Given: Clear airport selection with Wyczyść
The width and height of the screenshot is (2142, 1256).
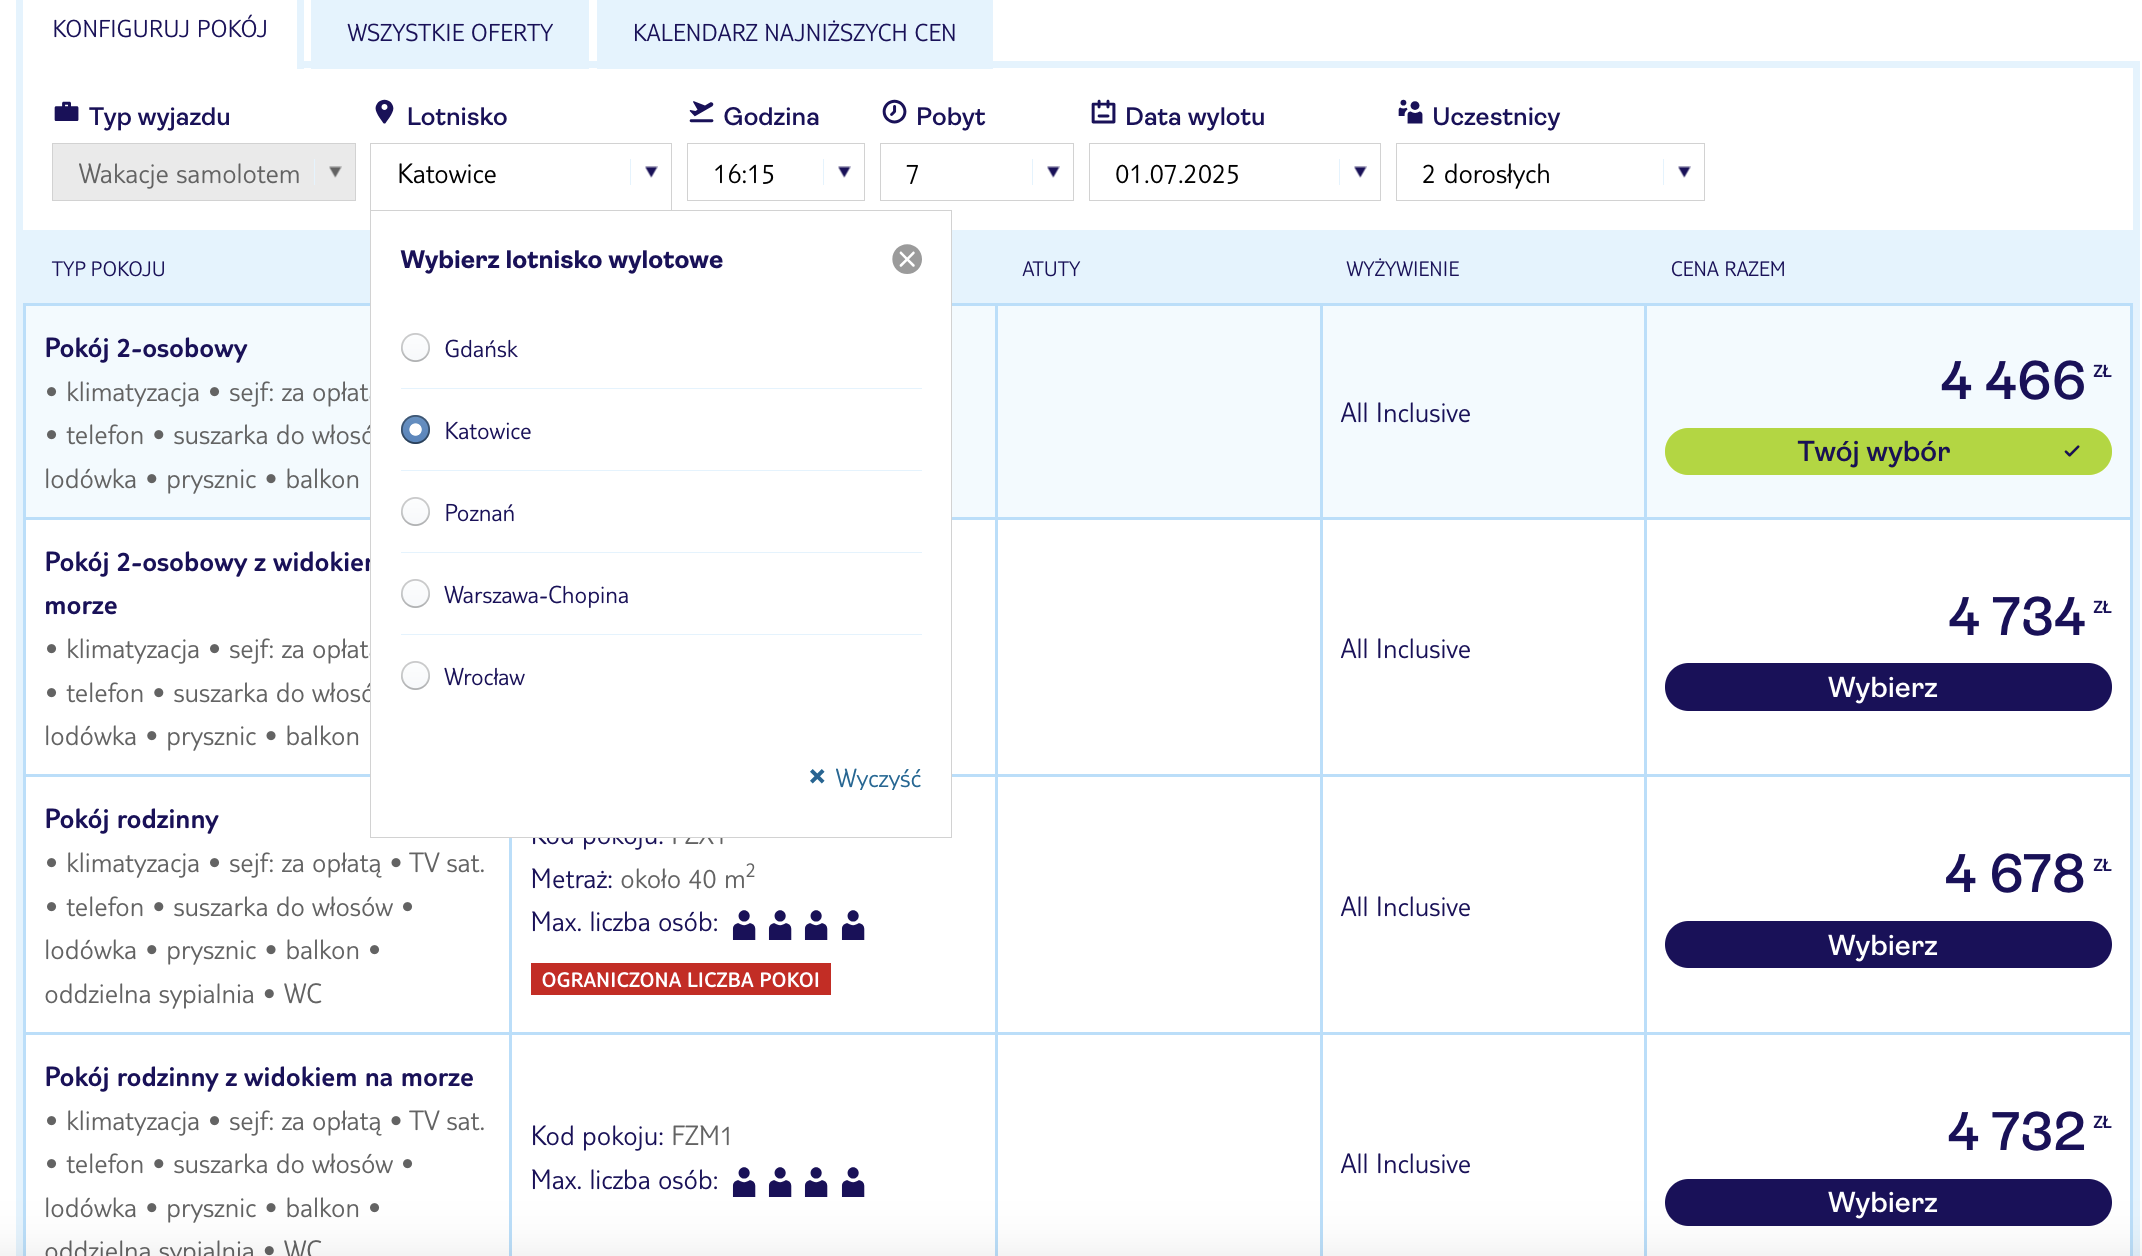Looking at the screenshot, I should click(x=865, y=778).
